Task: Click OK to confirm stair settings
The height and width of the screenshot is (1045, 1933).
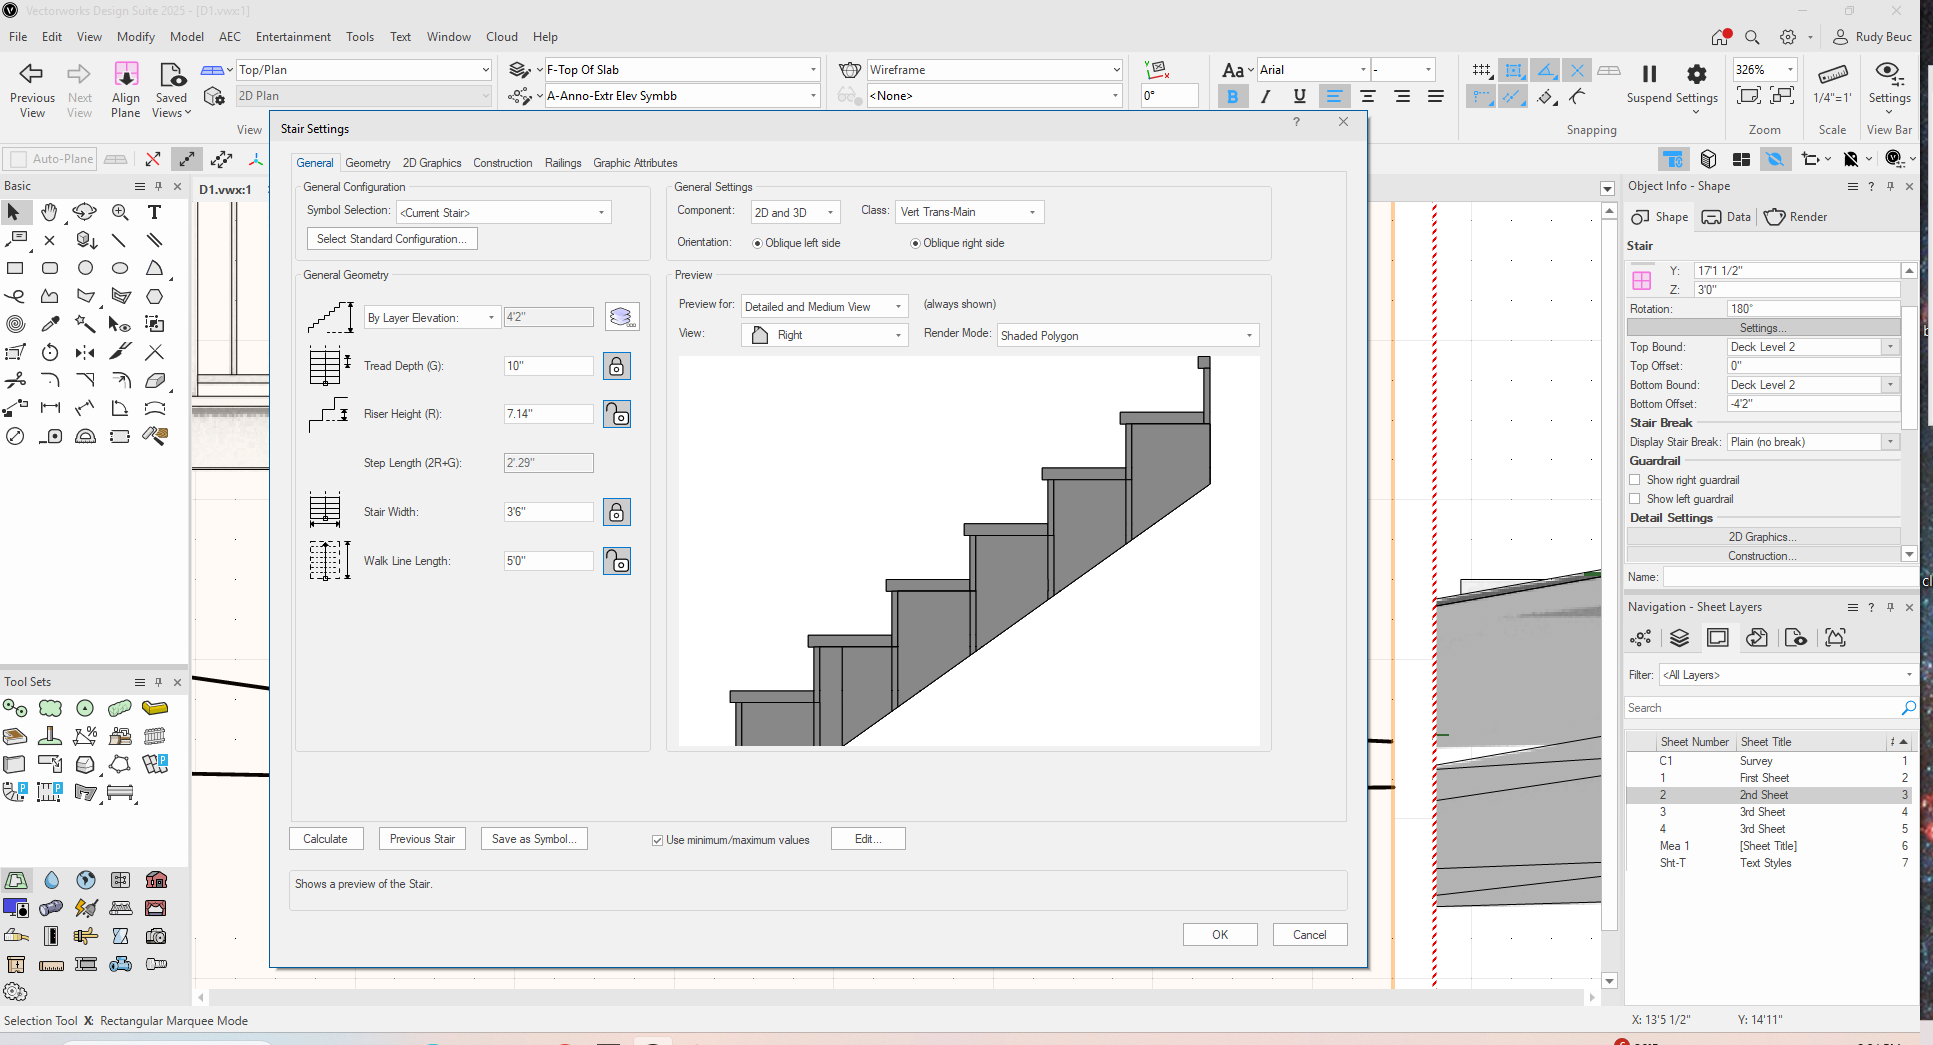Action: point(1220,935)
